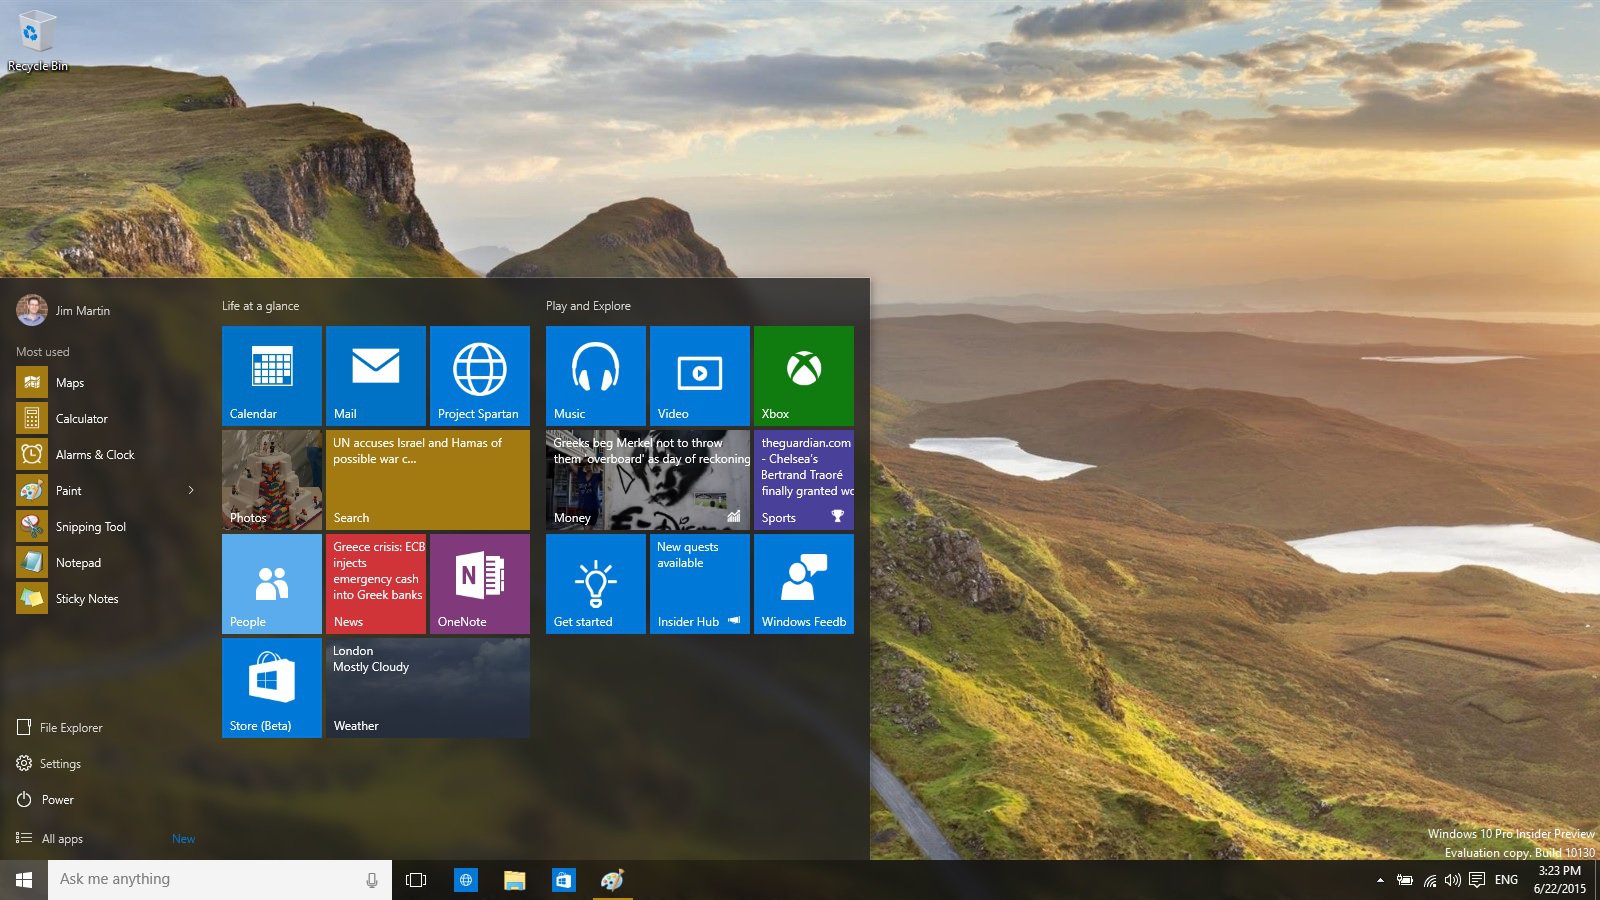Open the Xbox tile
The image size is (1600, 900).
(804, 376)
